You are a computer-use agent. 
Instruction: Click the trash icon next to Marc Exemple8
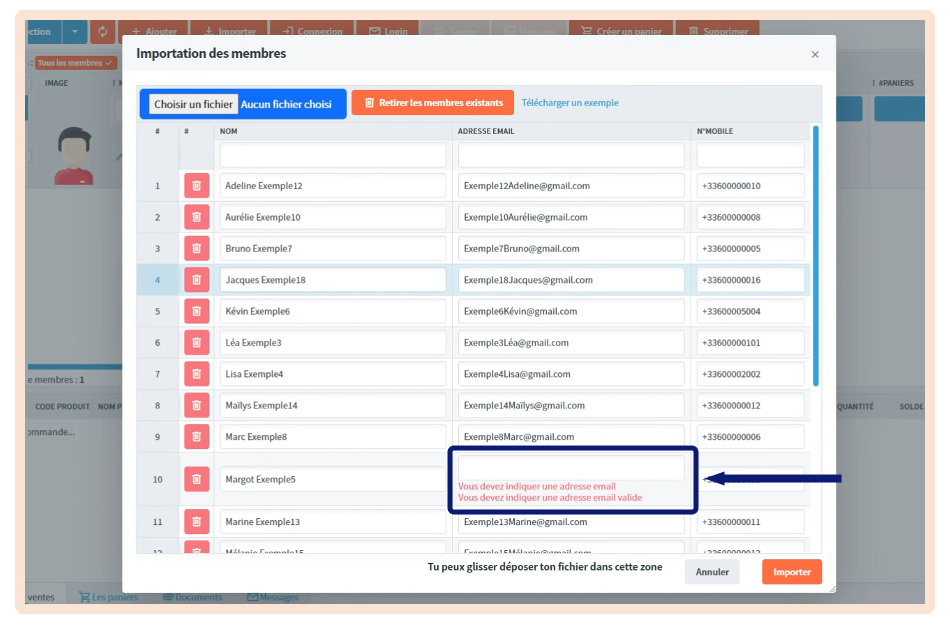click(x=194, y=436)
